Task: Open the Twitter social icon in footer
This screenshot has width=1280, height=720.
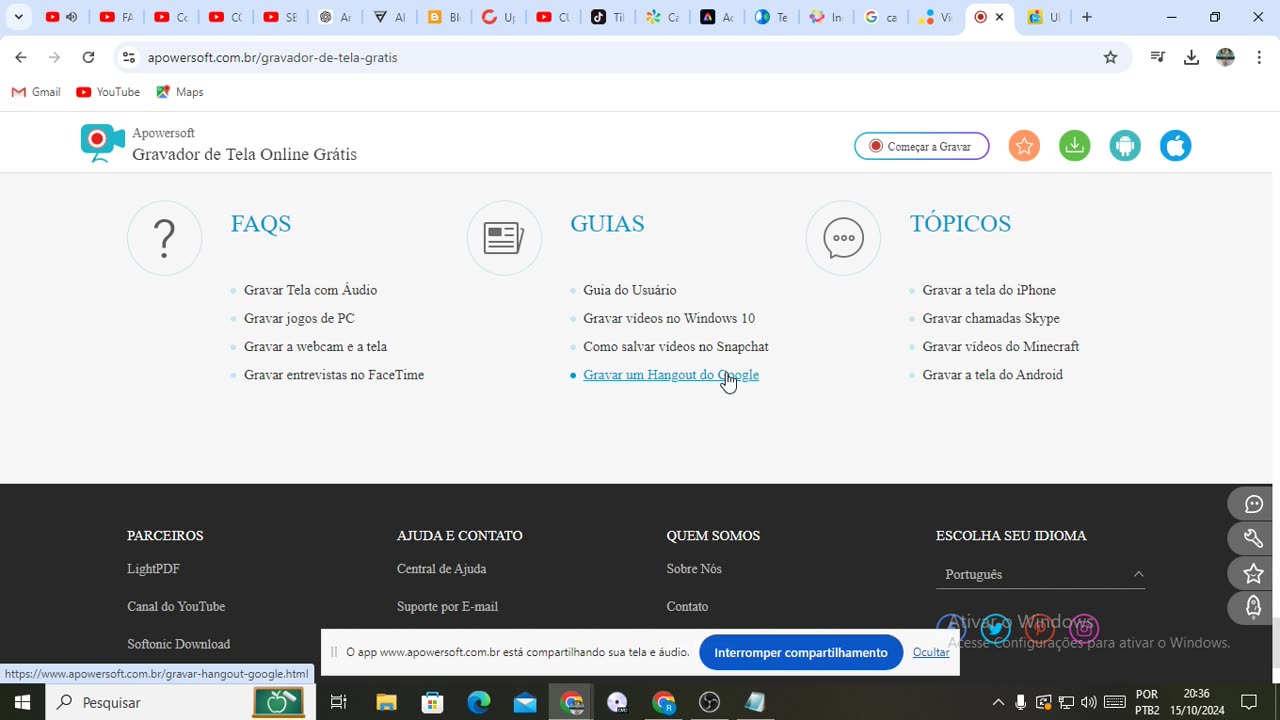Action: pyautogui.click(x=995, y=629)
